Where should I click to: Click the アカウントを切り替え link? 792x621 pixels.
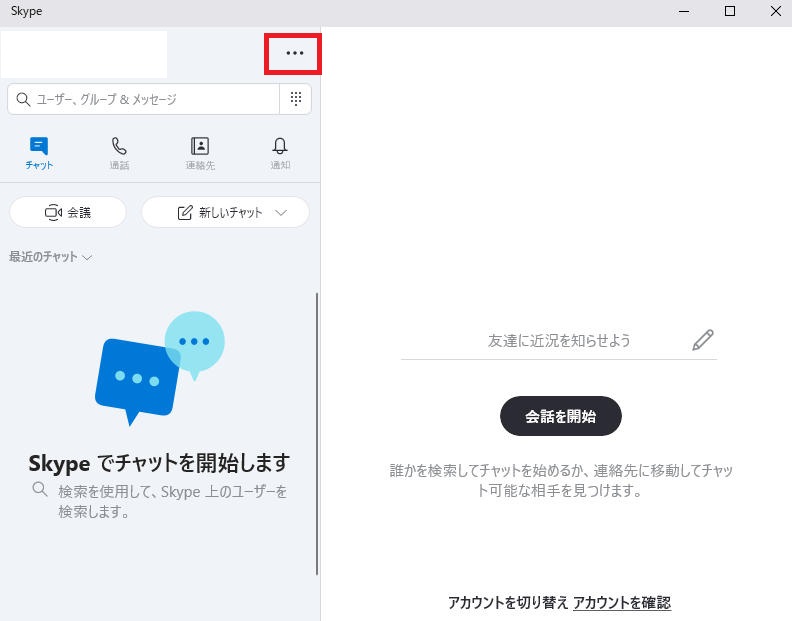pos(508,602)
